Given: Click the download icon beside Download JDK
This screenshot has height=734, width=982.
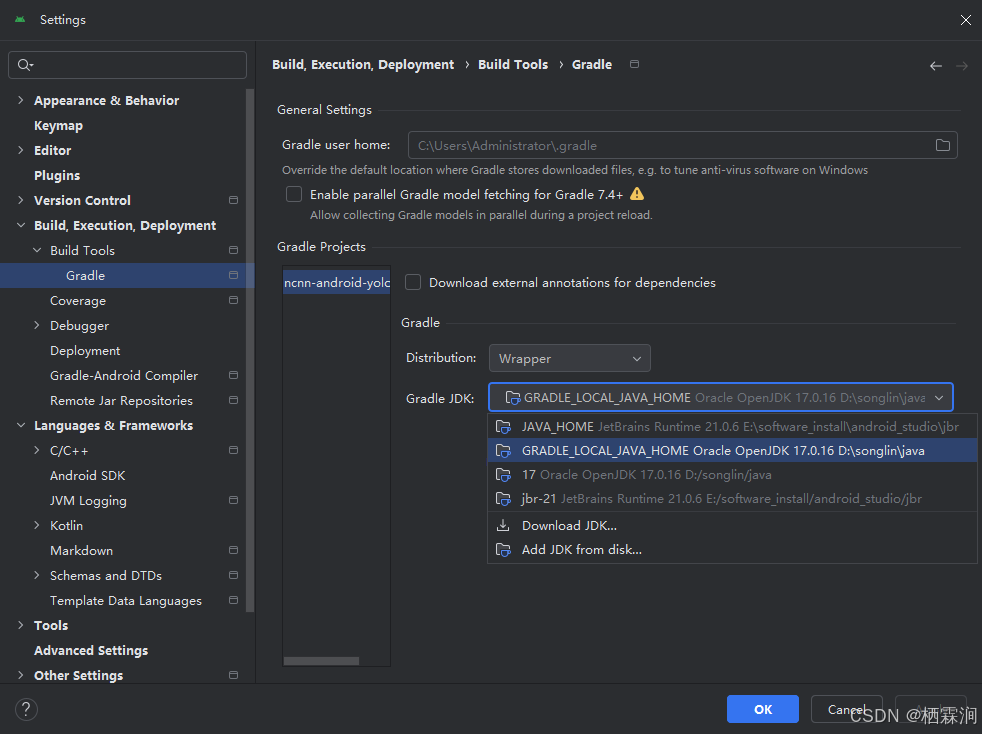Looking at the screenshot, I should (503, 525).
